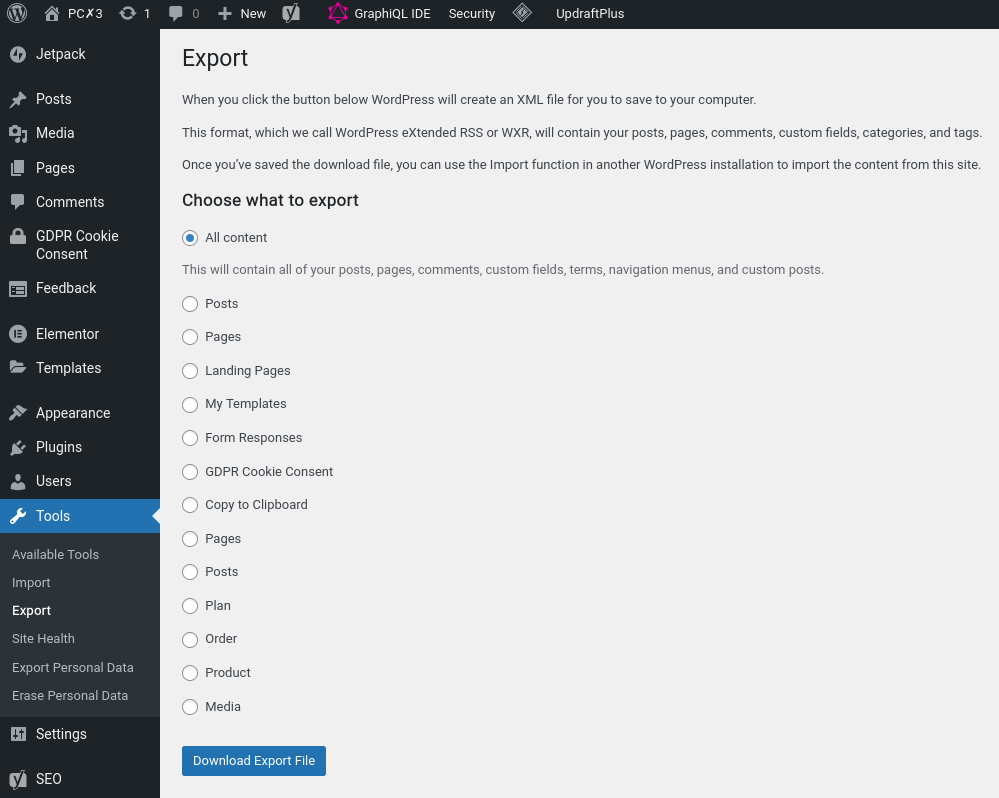Select the All content radio button
The height and width of the screenshot is (798, 999).
pyautogui.click(x=190, y=238)
